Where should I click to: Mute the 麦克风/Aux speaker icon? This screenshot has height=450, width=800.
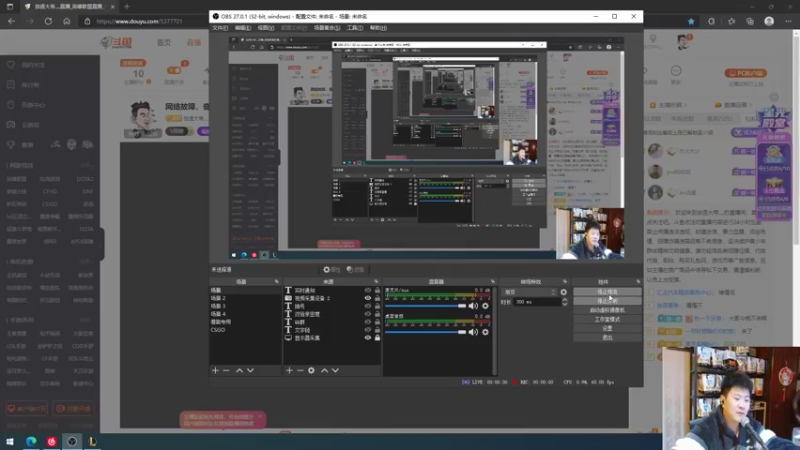tap(473, 306)
